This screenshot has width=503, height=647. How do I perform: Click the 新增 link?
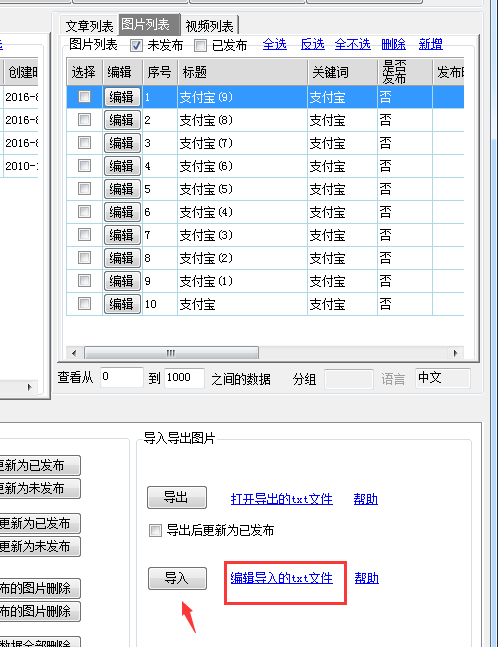click(x=430, y=44)
